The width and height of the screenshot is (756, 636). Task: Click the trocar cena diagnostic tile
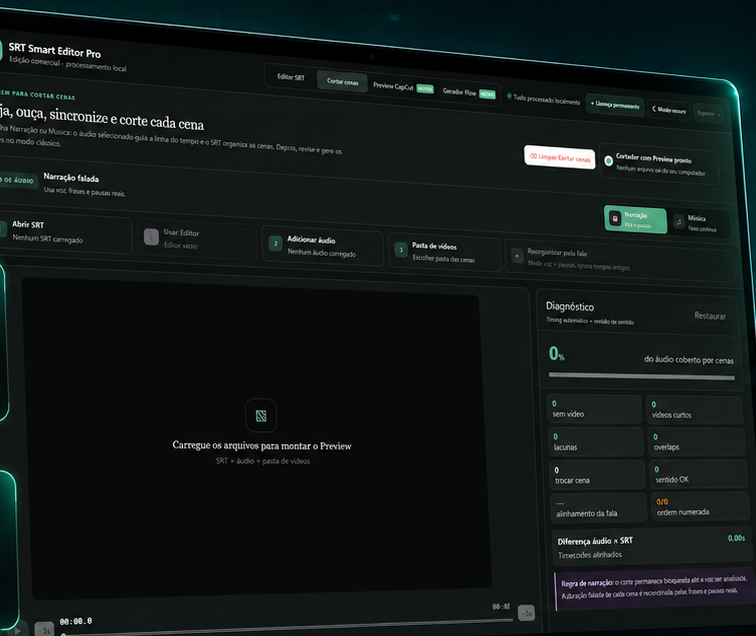tap(597, 475)
